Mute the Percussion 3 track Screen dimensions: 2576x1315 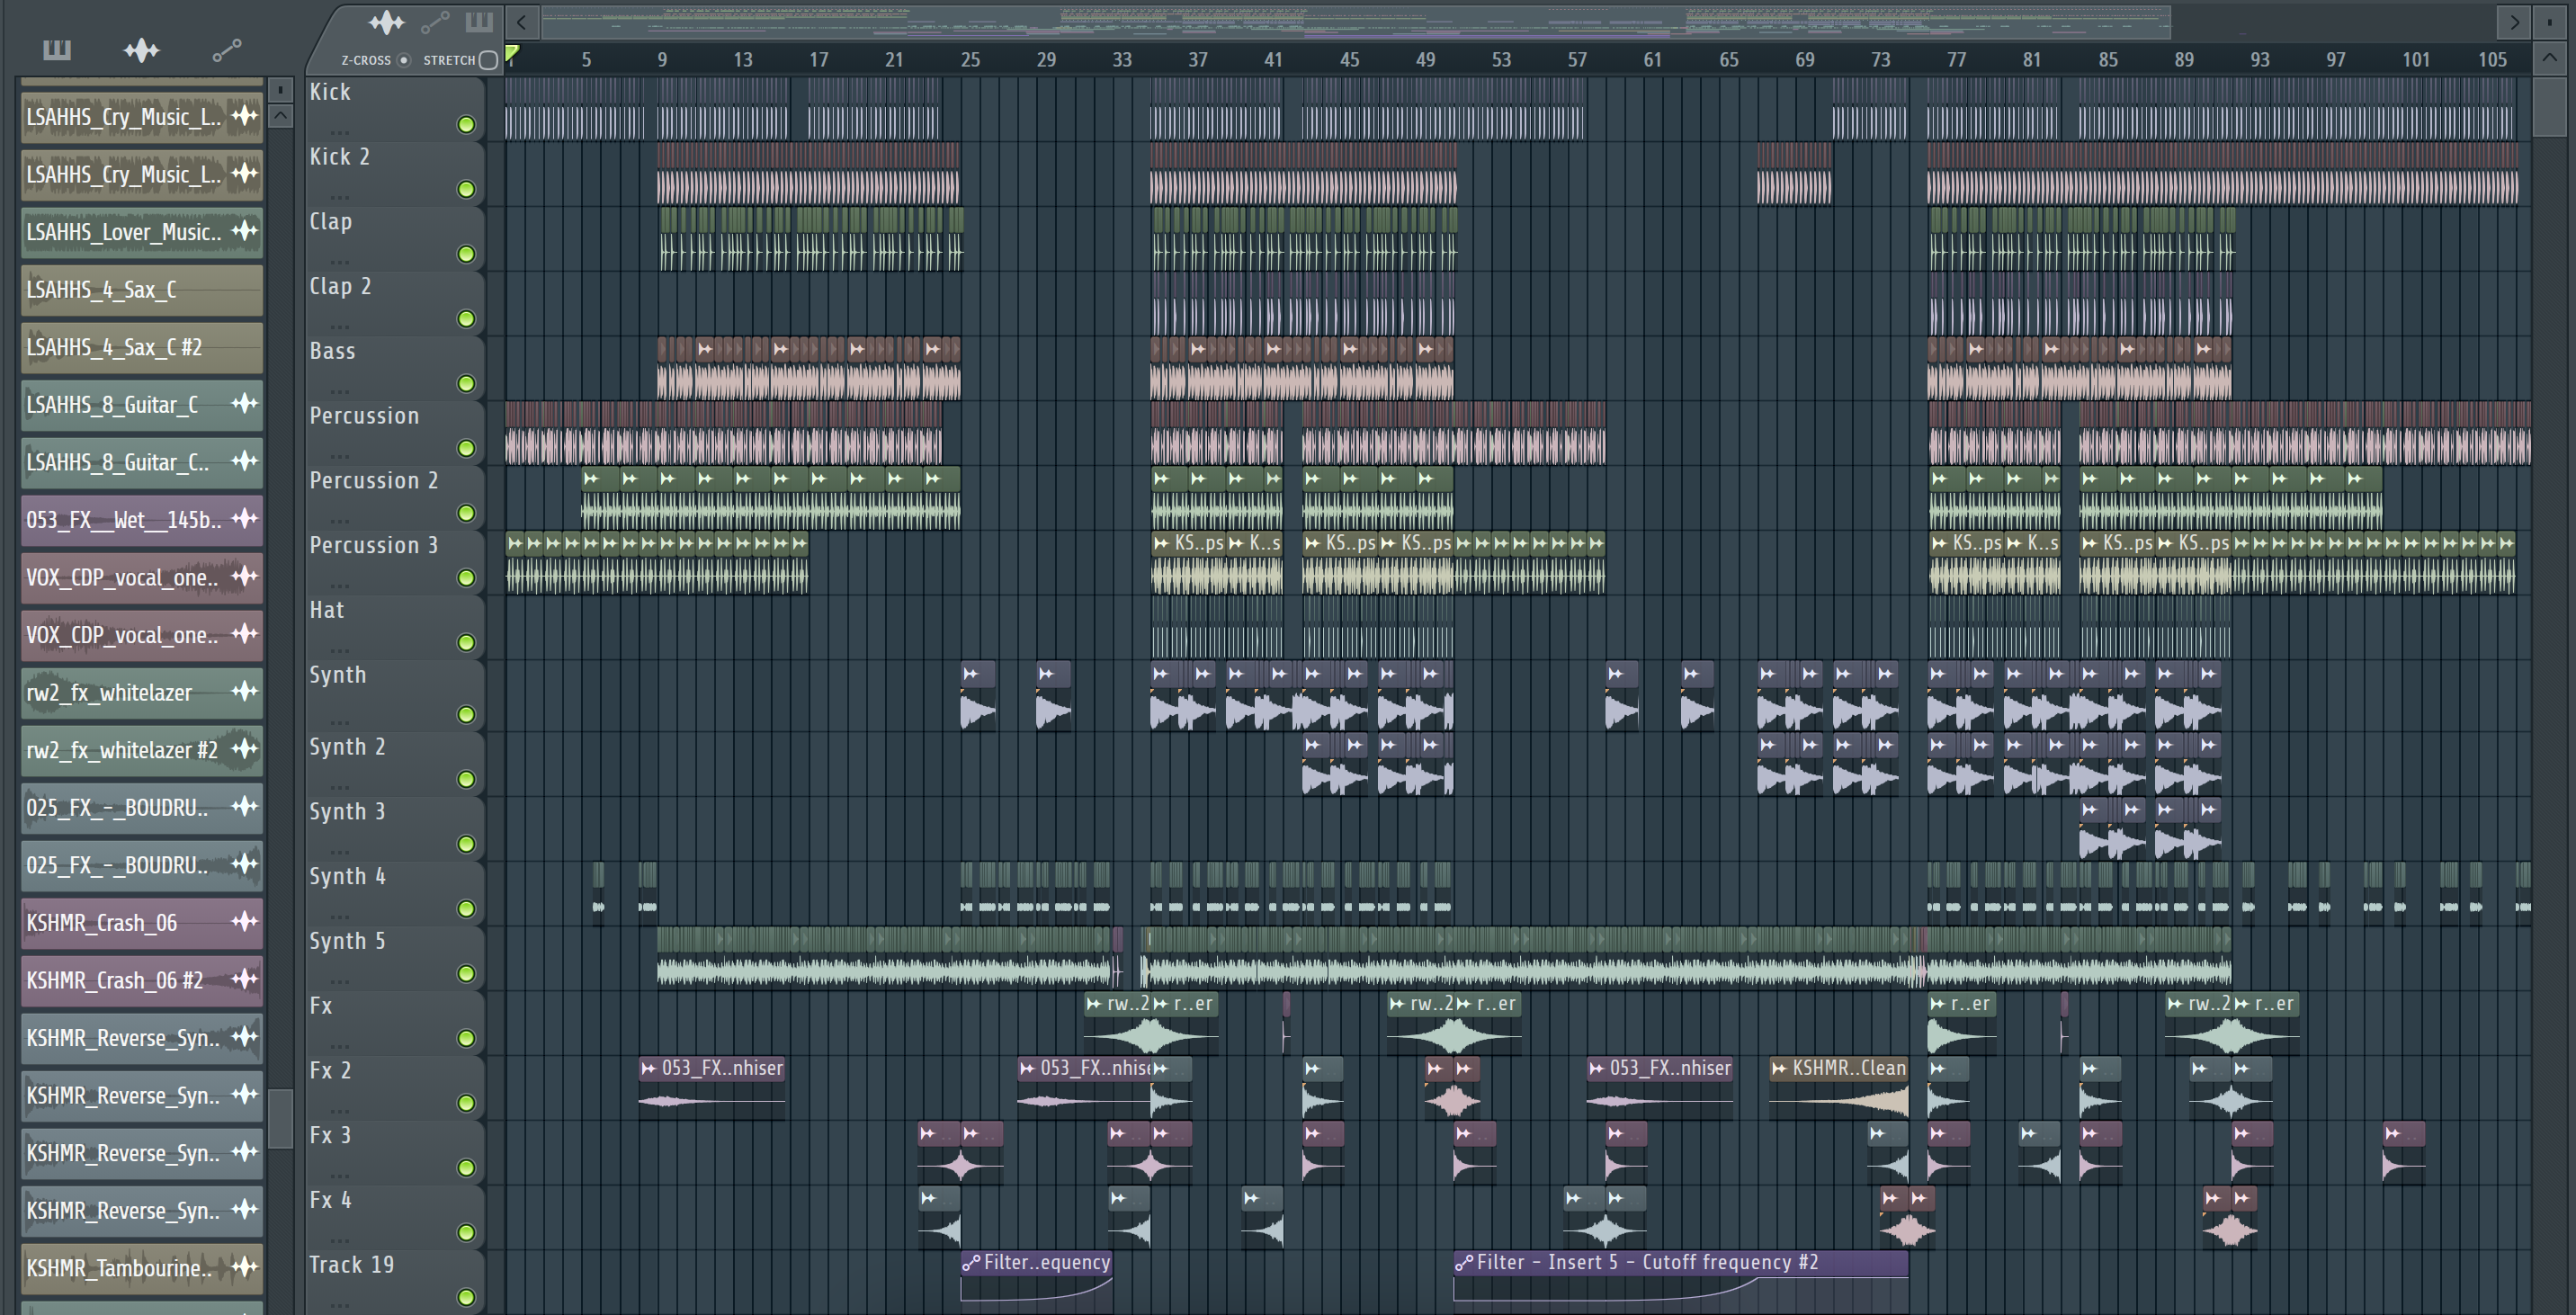tap(466, 578)
